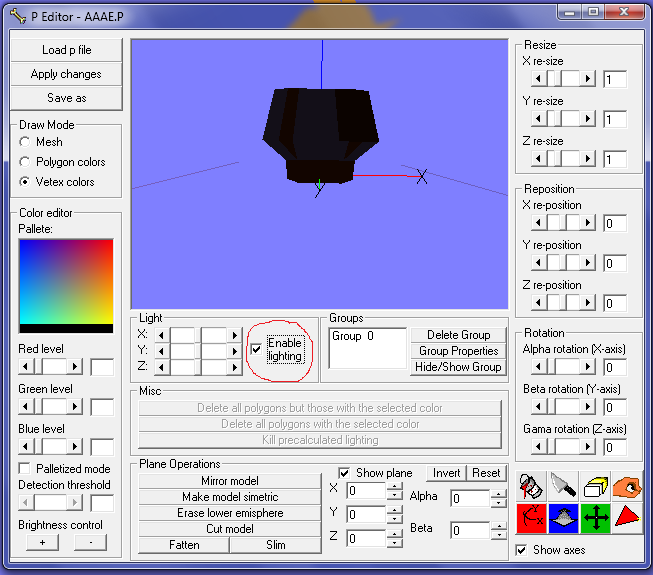Click right arrow of Y re-position scrollbar
Image resolution: width=653 pixels, height=575 pixels.
click(588, 263)
